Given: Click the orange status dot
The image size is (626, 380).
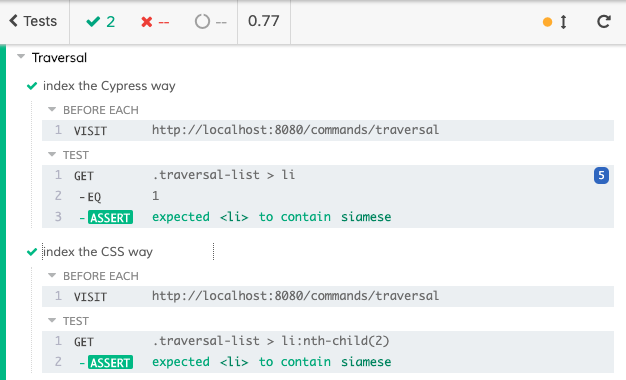Looking at the screenshot, I should click(547, 22).
